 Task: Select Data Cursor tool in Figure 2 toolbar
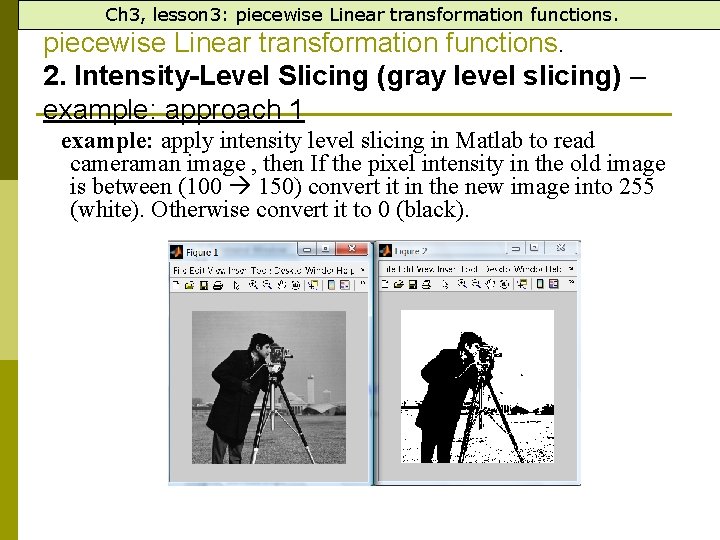pos(522,284)
